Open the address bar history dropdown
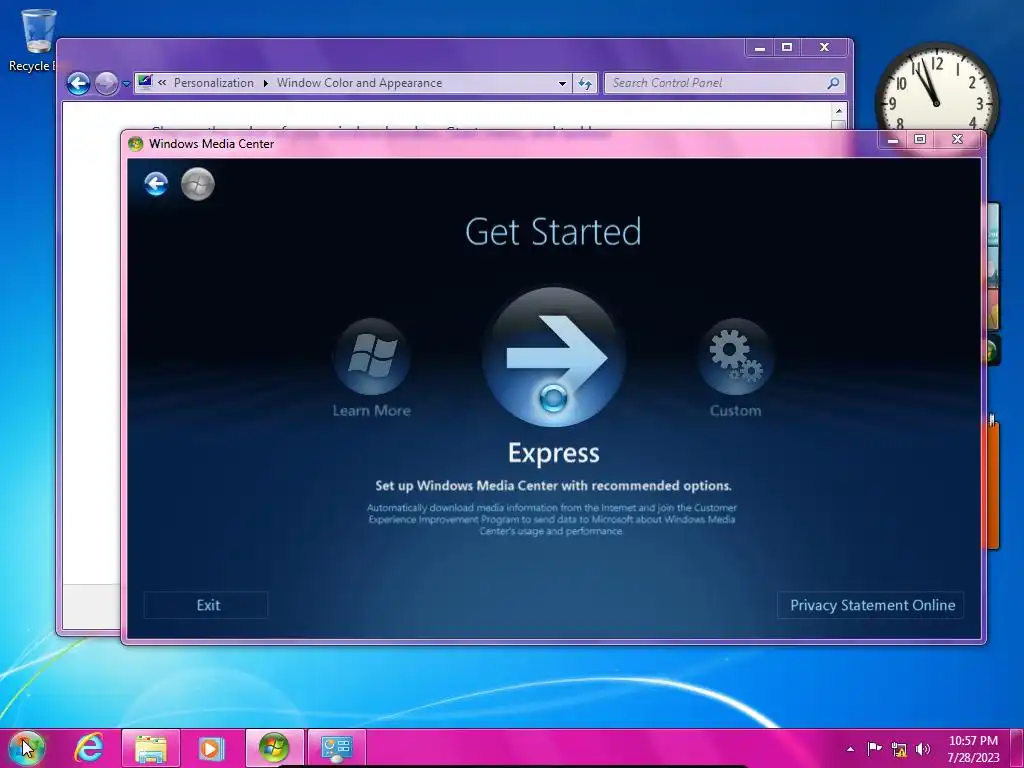Viewport: 1024px width, 768px height. click(x=562, y=84)
